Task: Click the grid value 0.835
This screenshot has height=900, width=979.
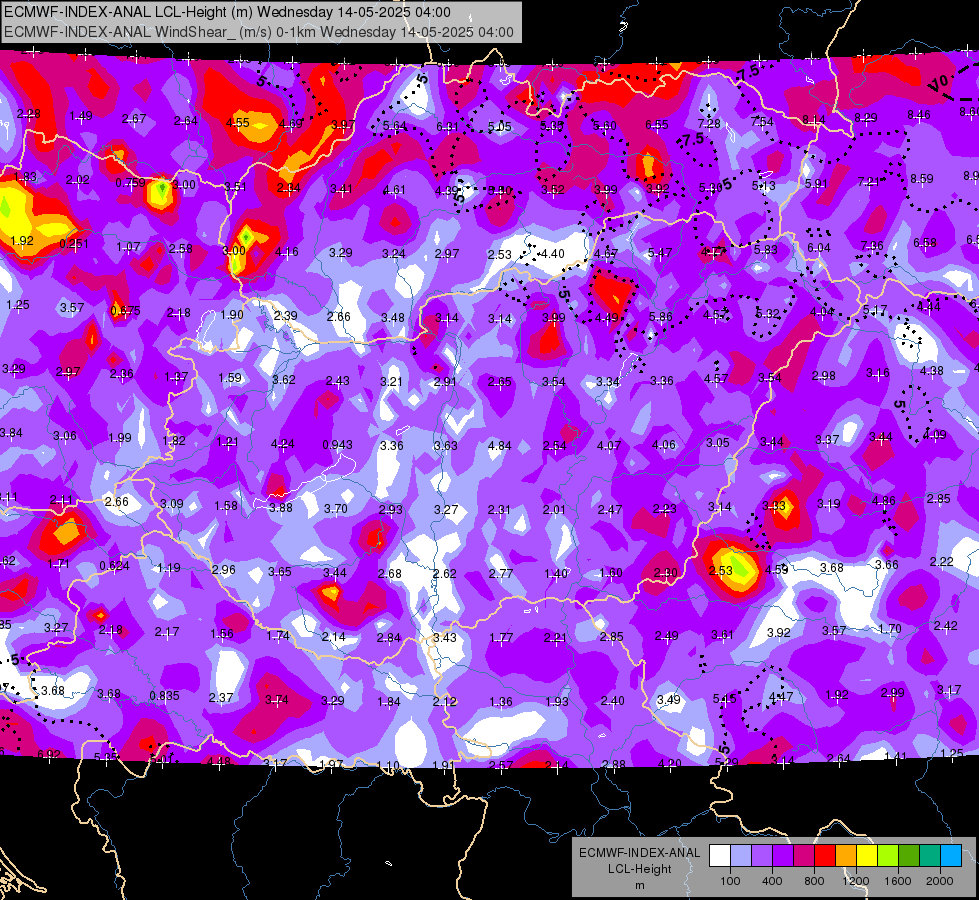Action: pyautogui.click(x=164, y=696)
